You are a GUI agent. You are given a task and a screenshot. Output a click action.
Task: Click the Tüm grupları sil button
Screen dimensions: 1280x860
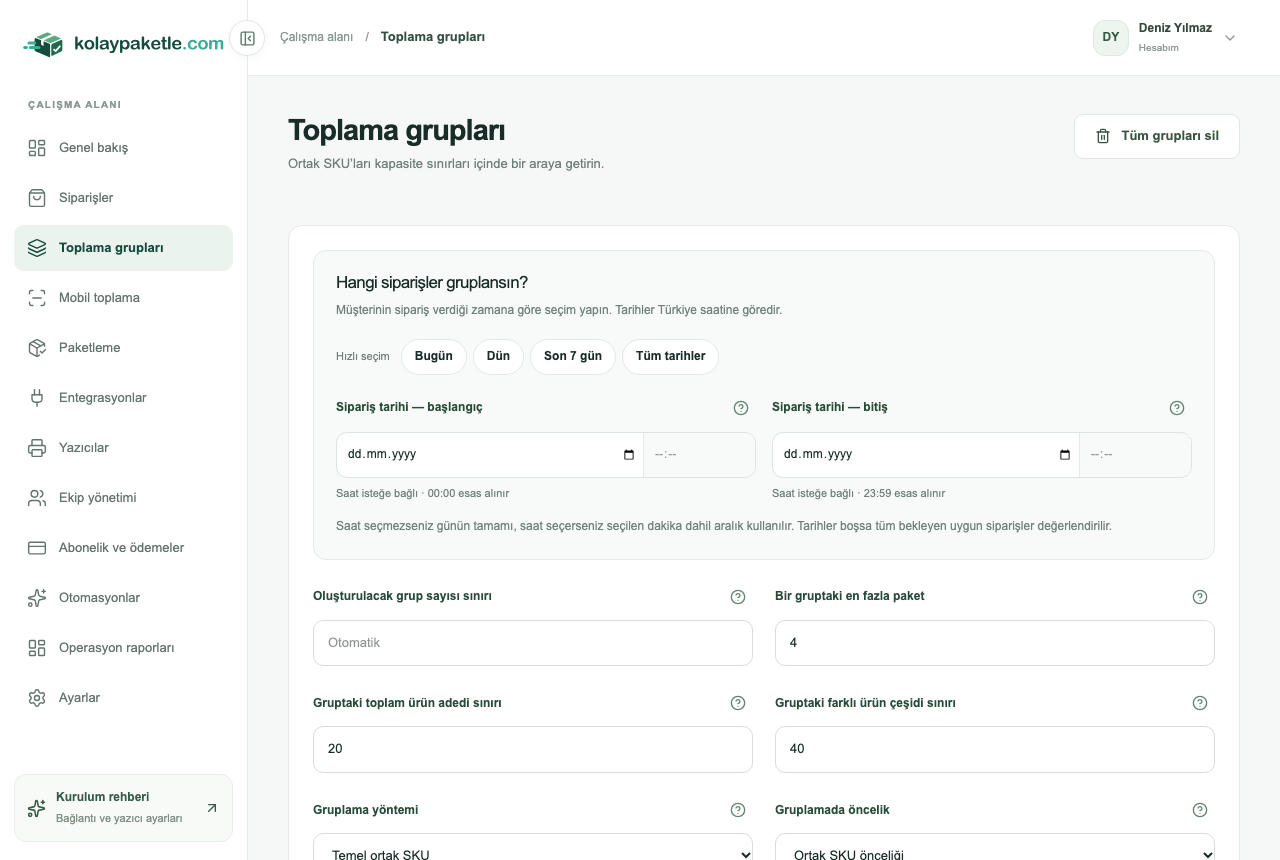[1157, 136]
